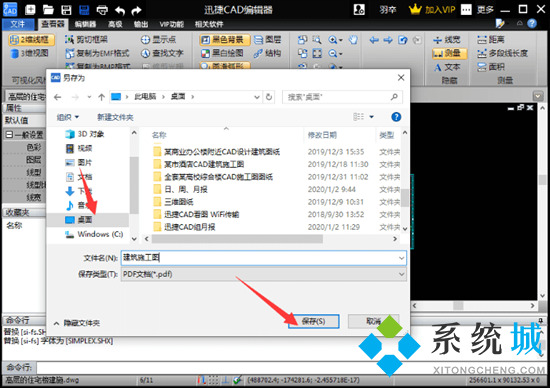
Task: Click 新建文件夹 button
Action: tap(115, 117)
